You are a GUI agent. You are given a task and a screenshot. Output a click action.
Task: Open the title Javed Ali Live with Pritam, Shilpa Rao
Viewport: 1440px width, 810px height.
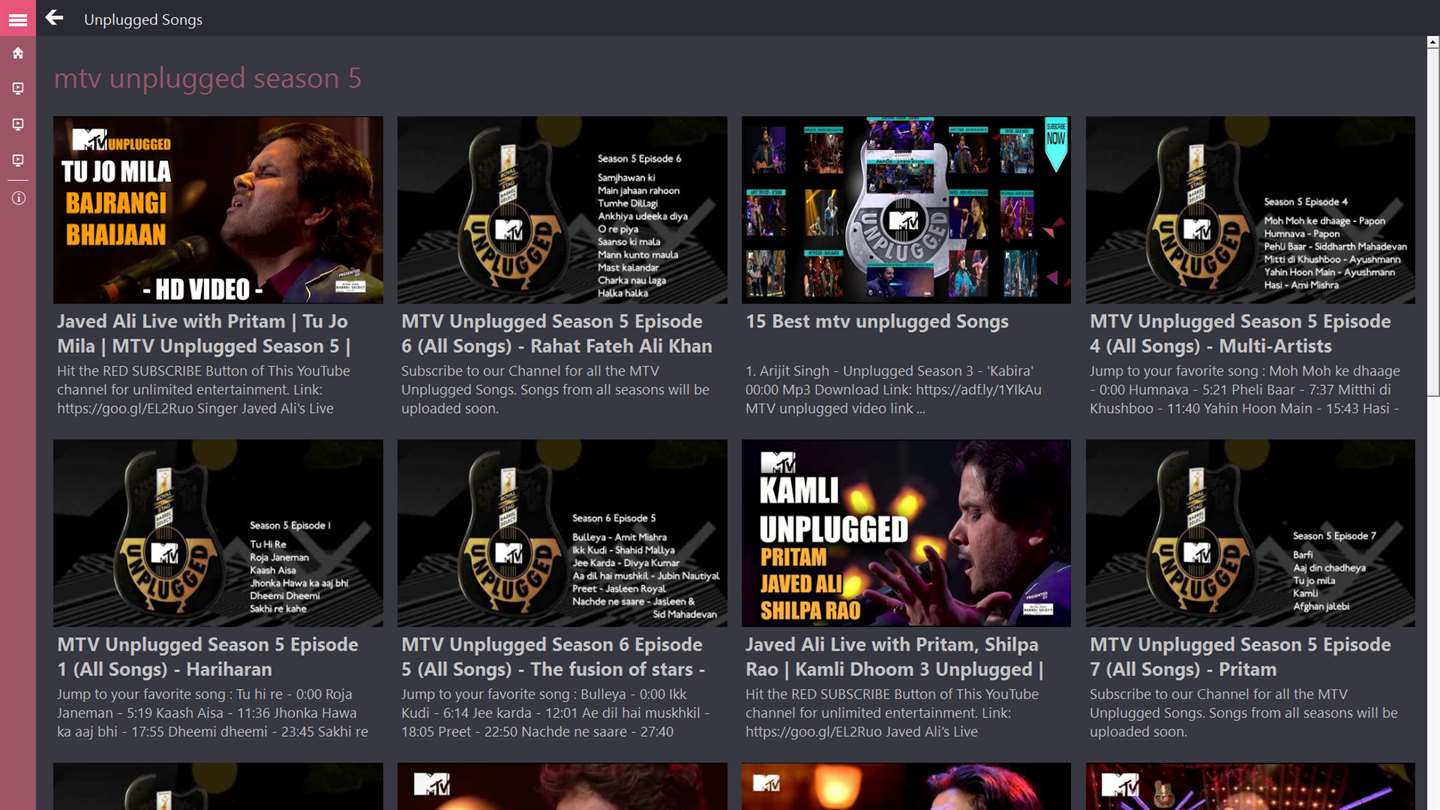coord(895,657)
